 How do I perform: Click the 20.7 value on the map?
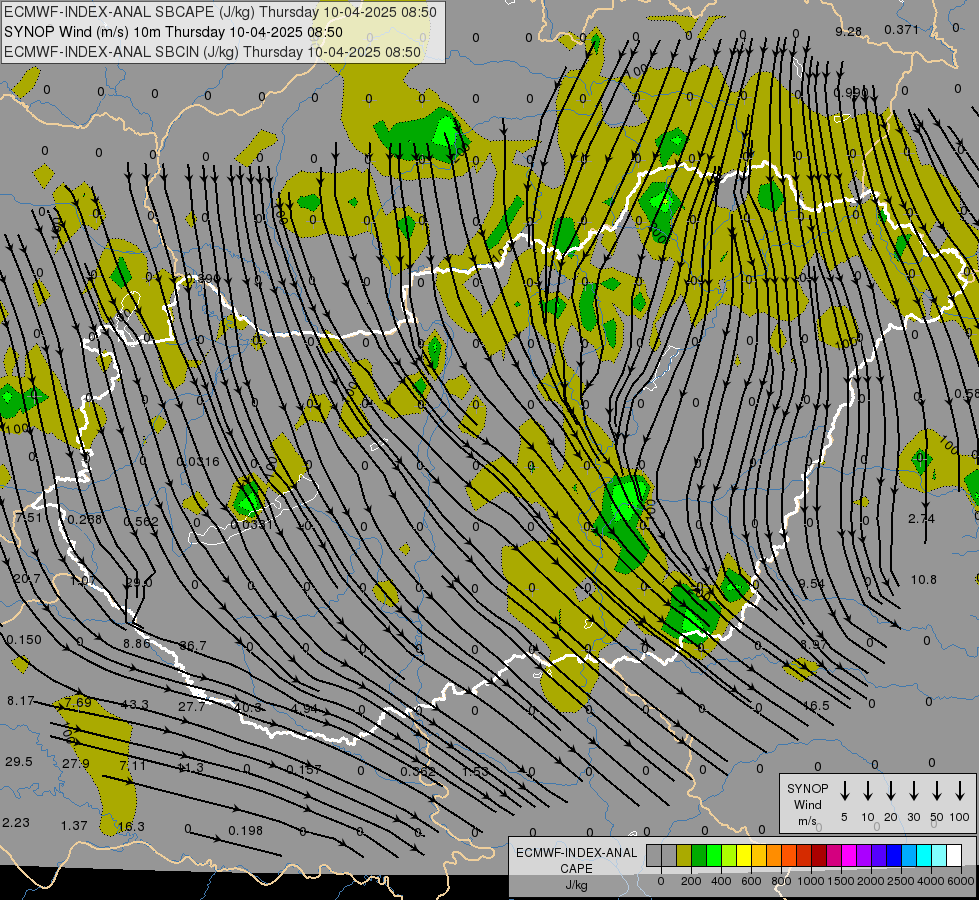27,578
